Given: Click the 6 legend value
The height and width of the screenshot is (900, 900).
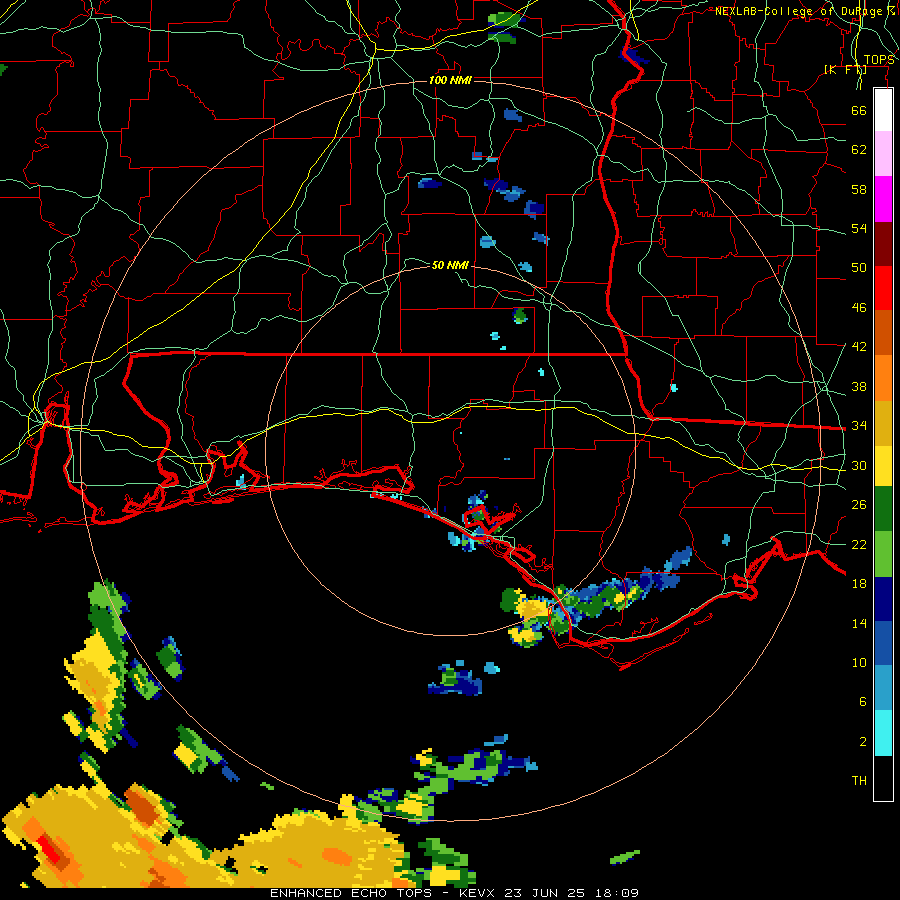Looking at the screenshot, I should click(862, 702).
